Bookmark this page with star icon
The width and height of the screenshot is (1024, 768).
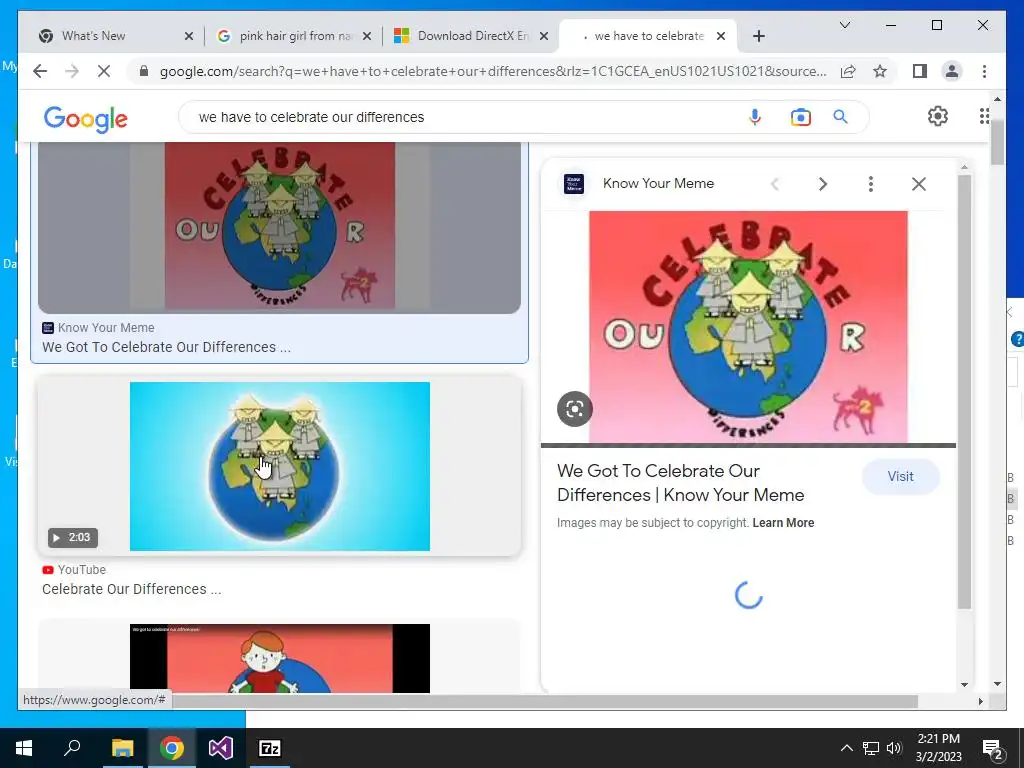click(880, 71)
